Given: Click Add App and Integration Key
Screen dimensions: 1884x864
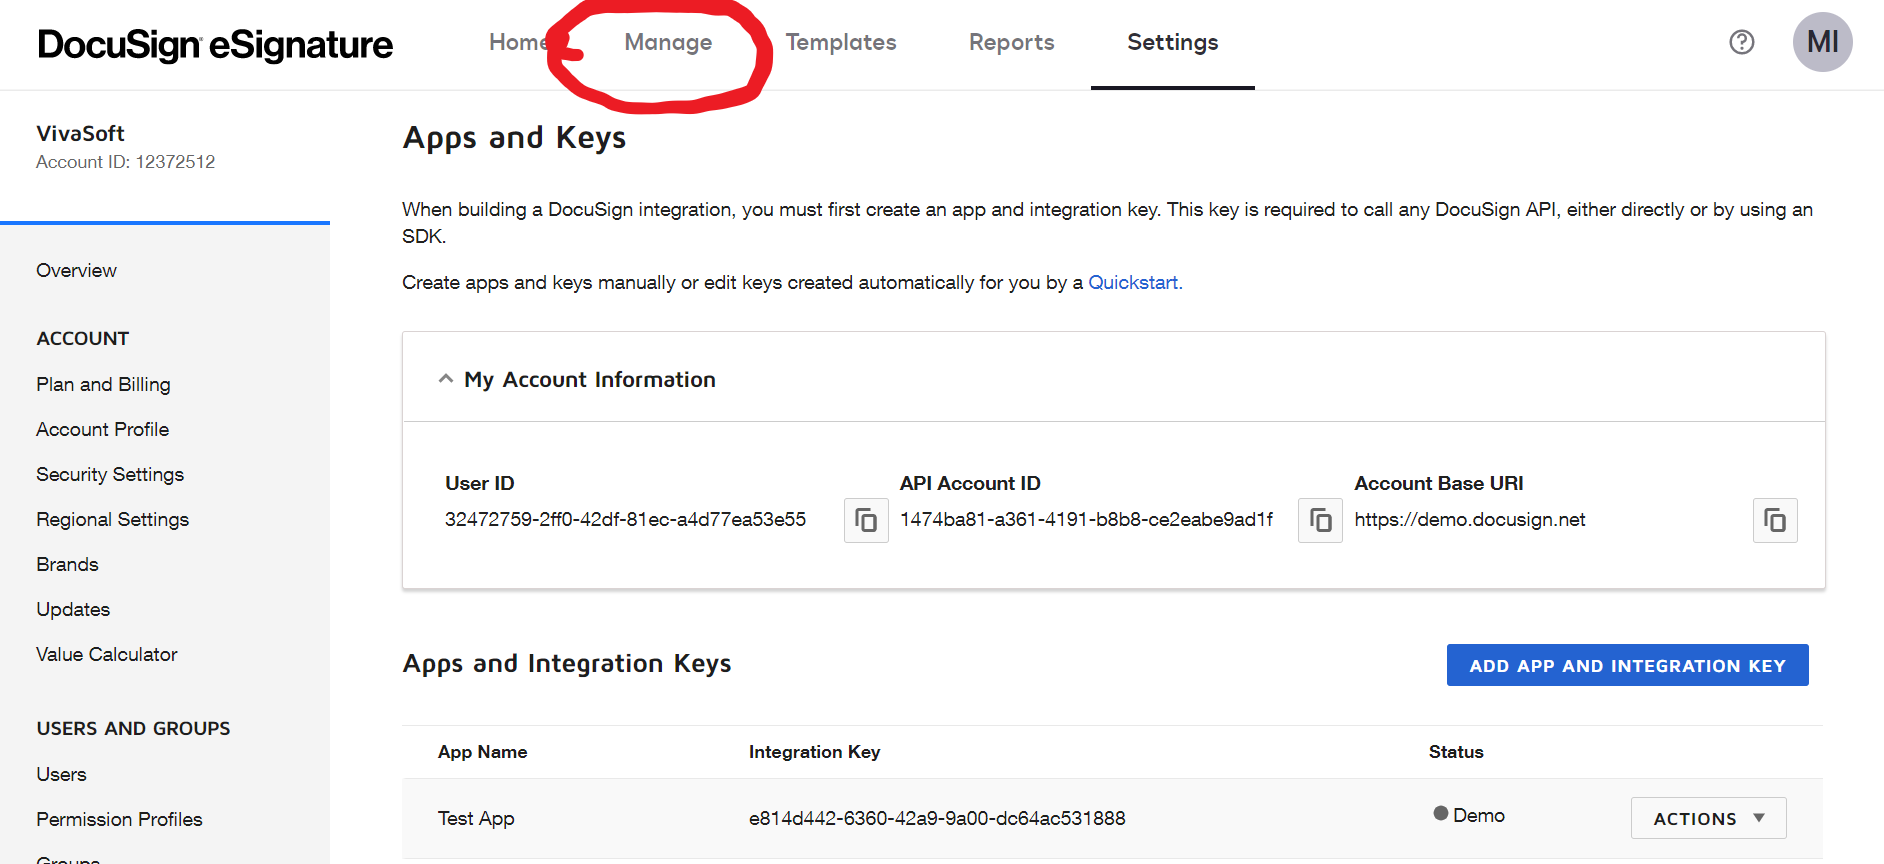Looking at the screenshot, I should (1627, 665).
